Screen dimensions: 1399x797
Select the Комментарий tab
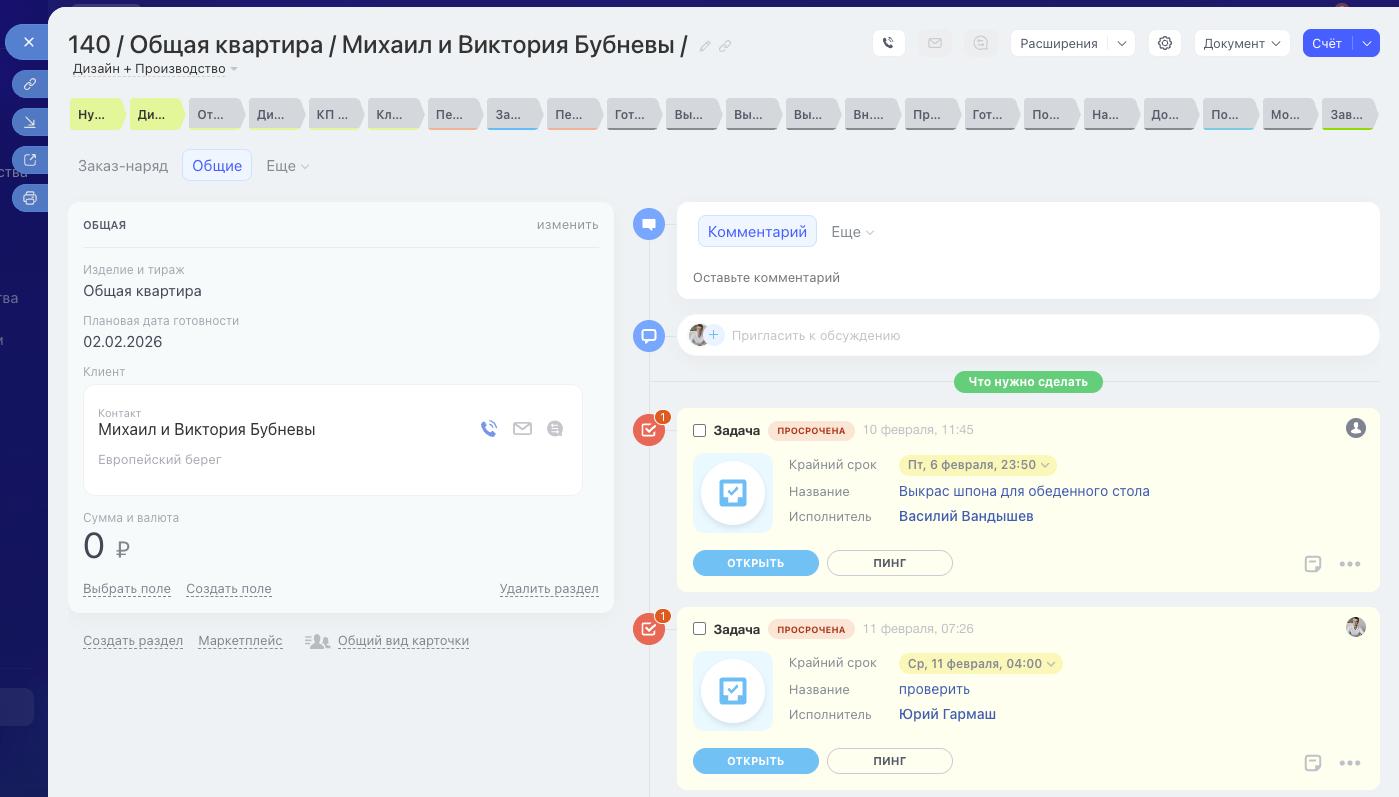point(757,232)
